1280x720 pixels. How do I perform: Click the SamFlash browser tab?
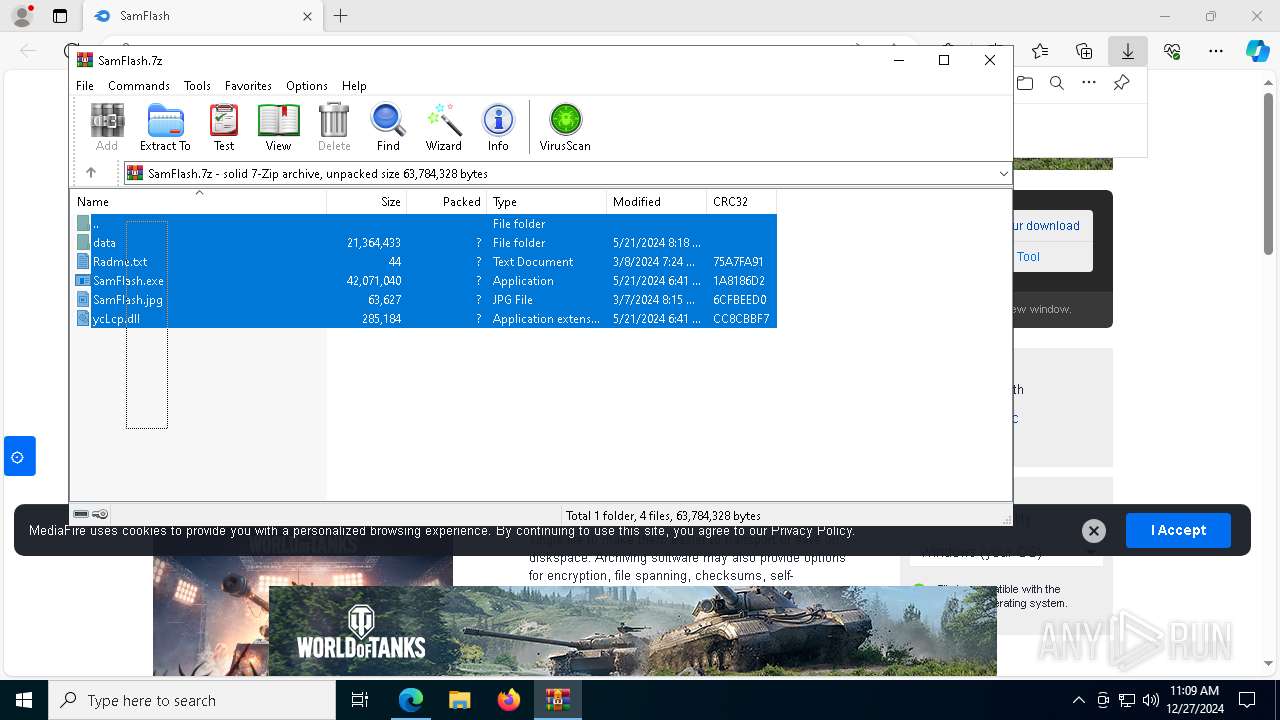point(203,16)
